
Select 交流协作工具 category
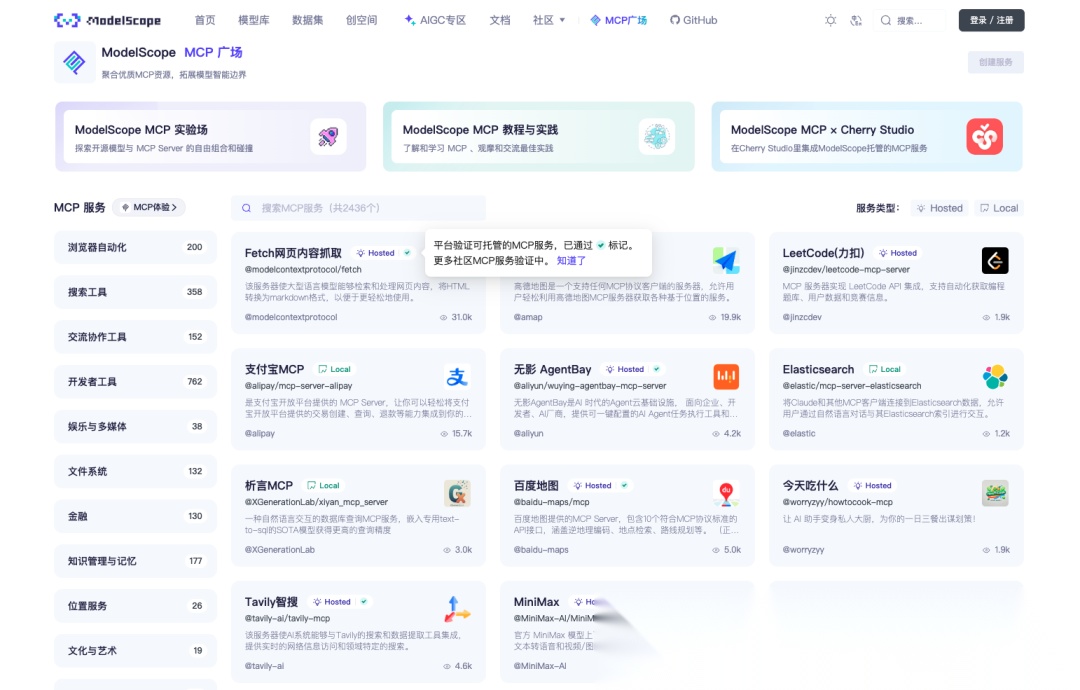(135, 337)
